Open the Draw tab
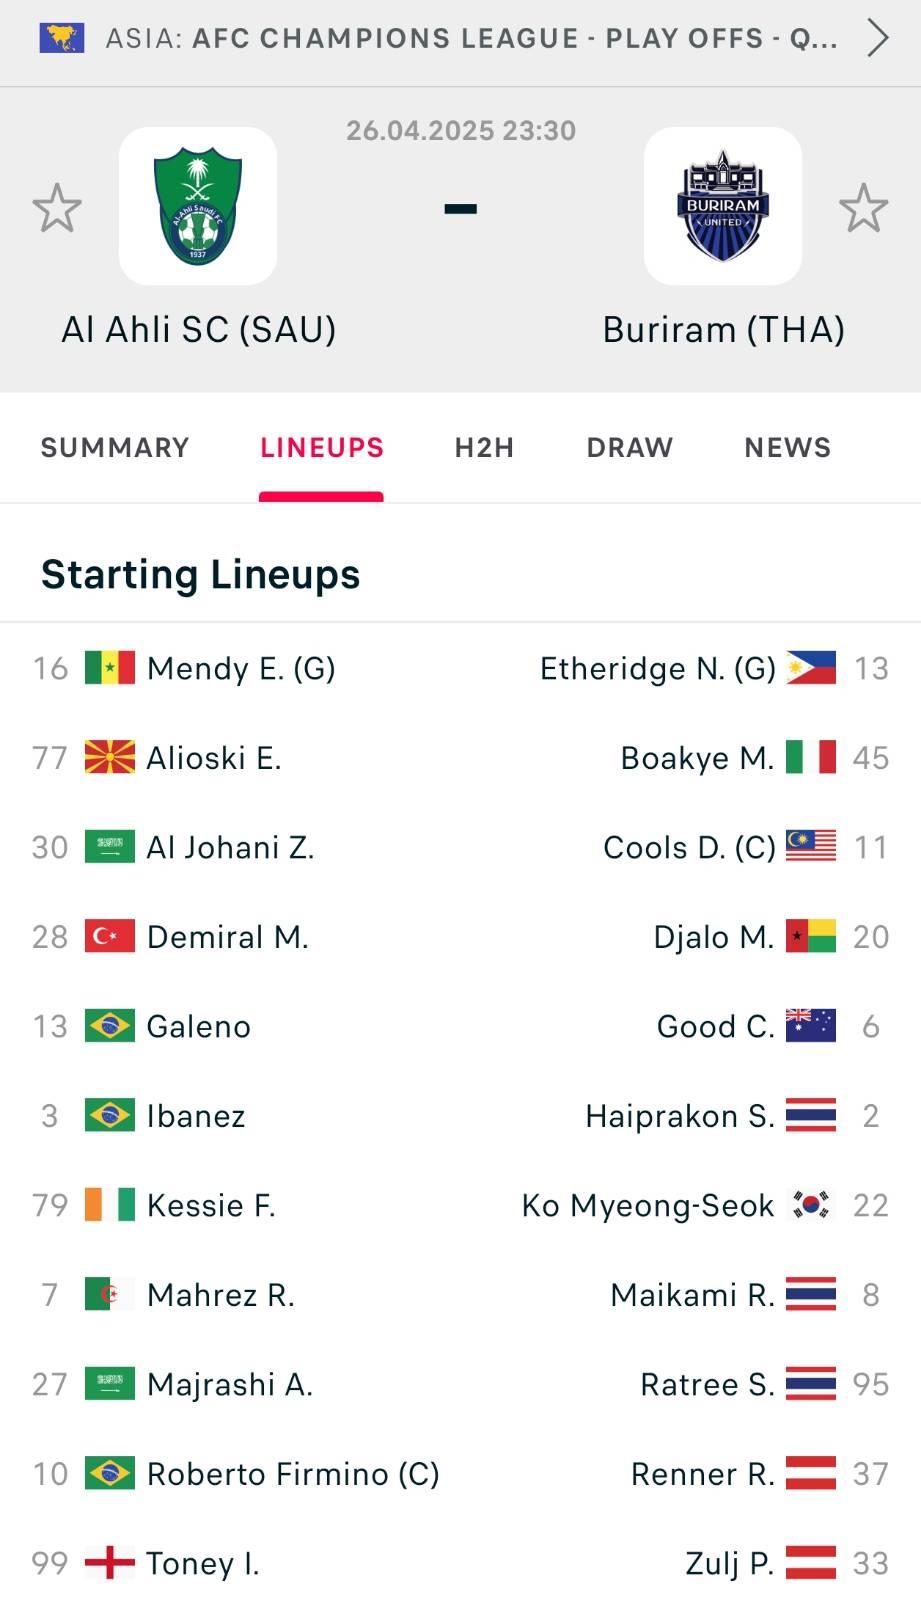This screenshot has height=1600, width=921. pos(629,447)
